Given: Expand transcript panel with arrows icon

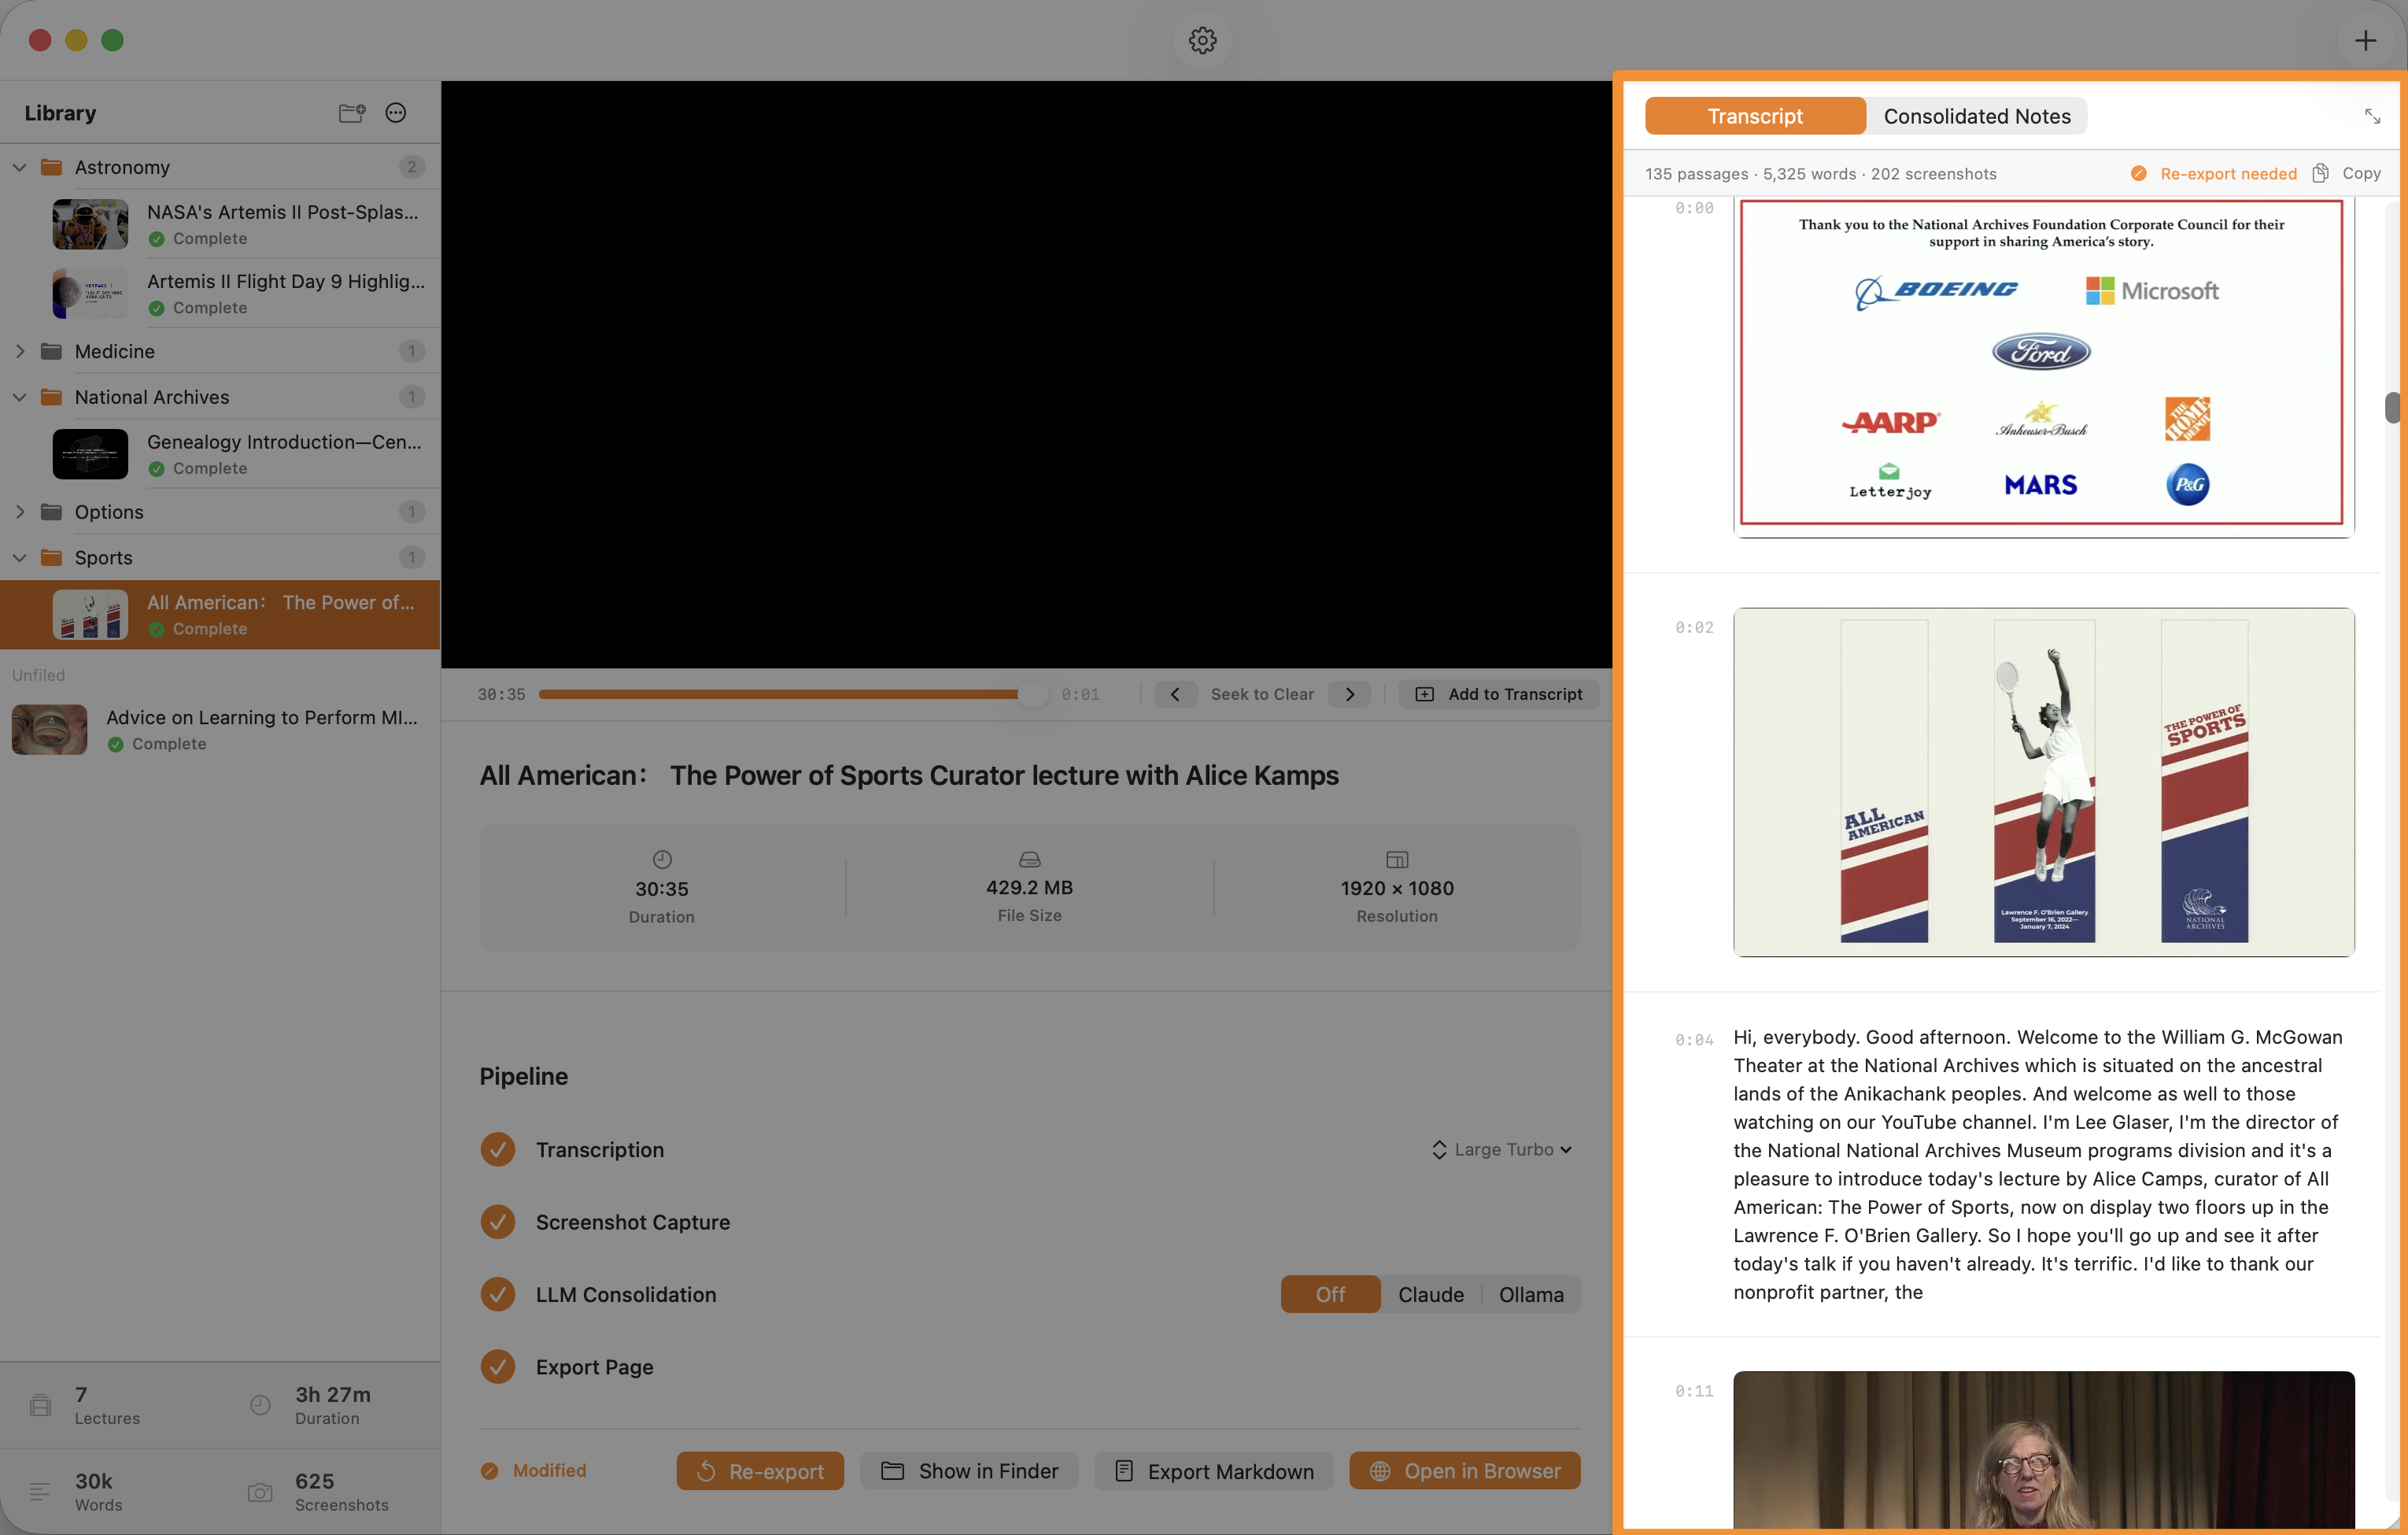Looking at the screenshot, I should (x=2372, y=116).
